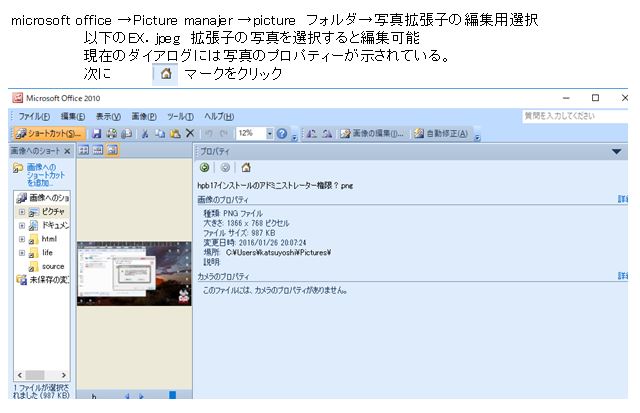Select the ドキュメント folder in the tree

point(56,225)
